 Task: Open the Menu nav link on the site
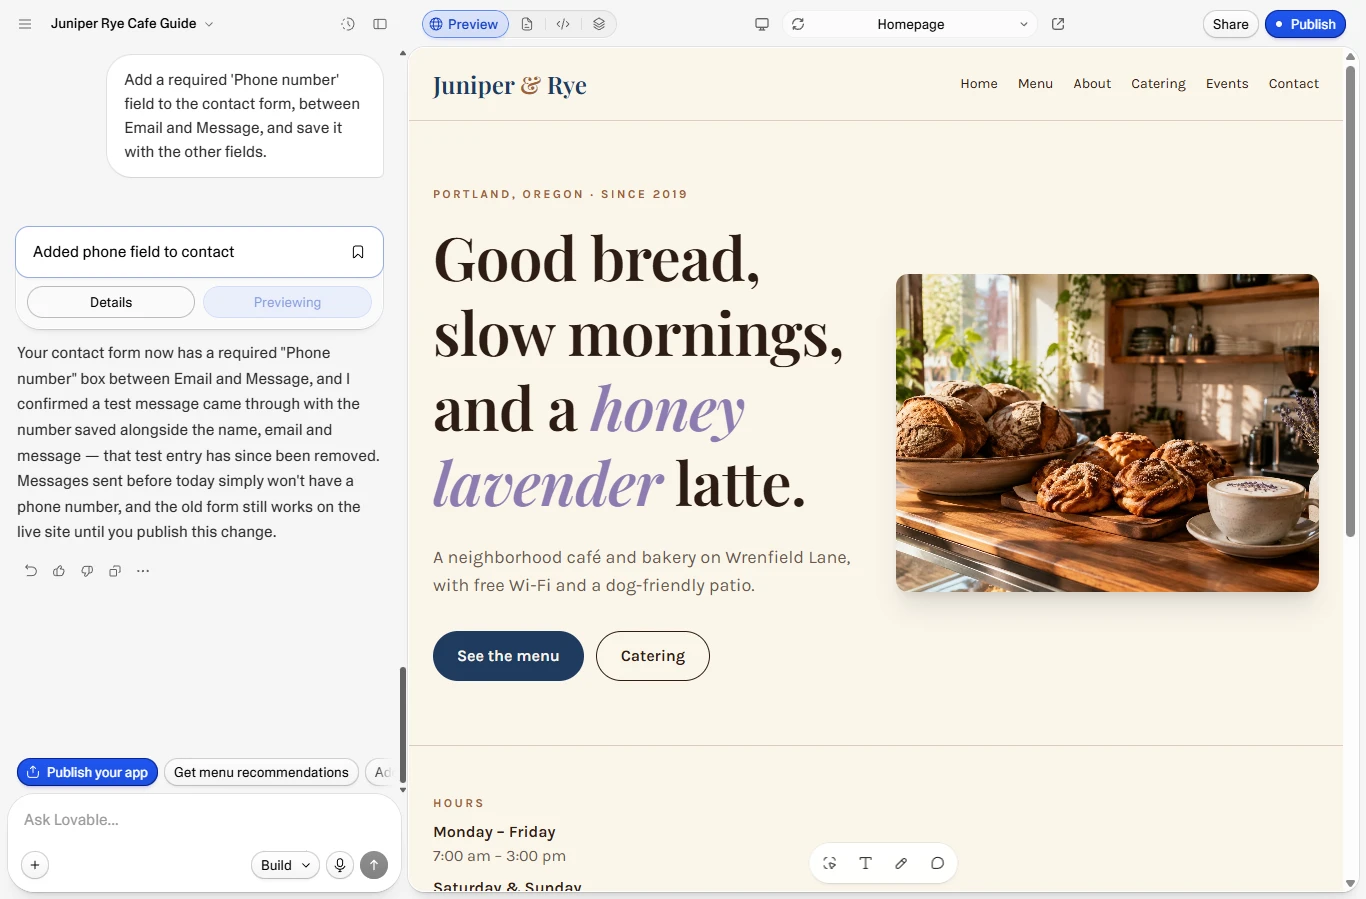1035,84
